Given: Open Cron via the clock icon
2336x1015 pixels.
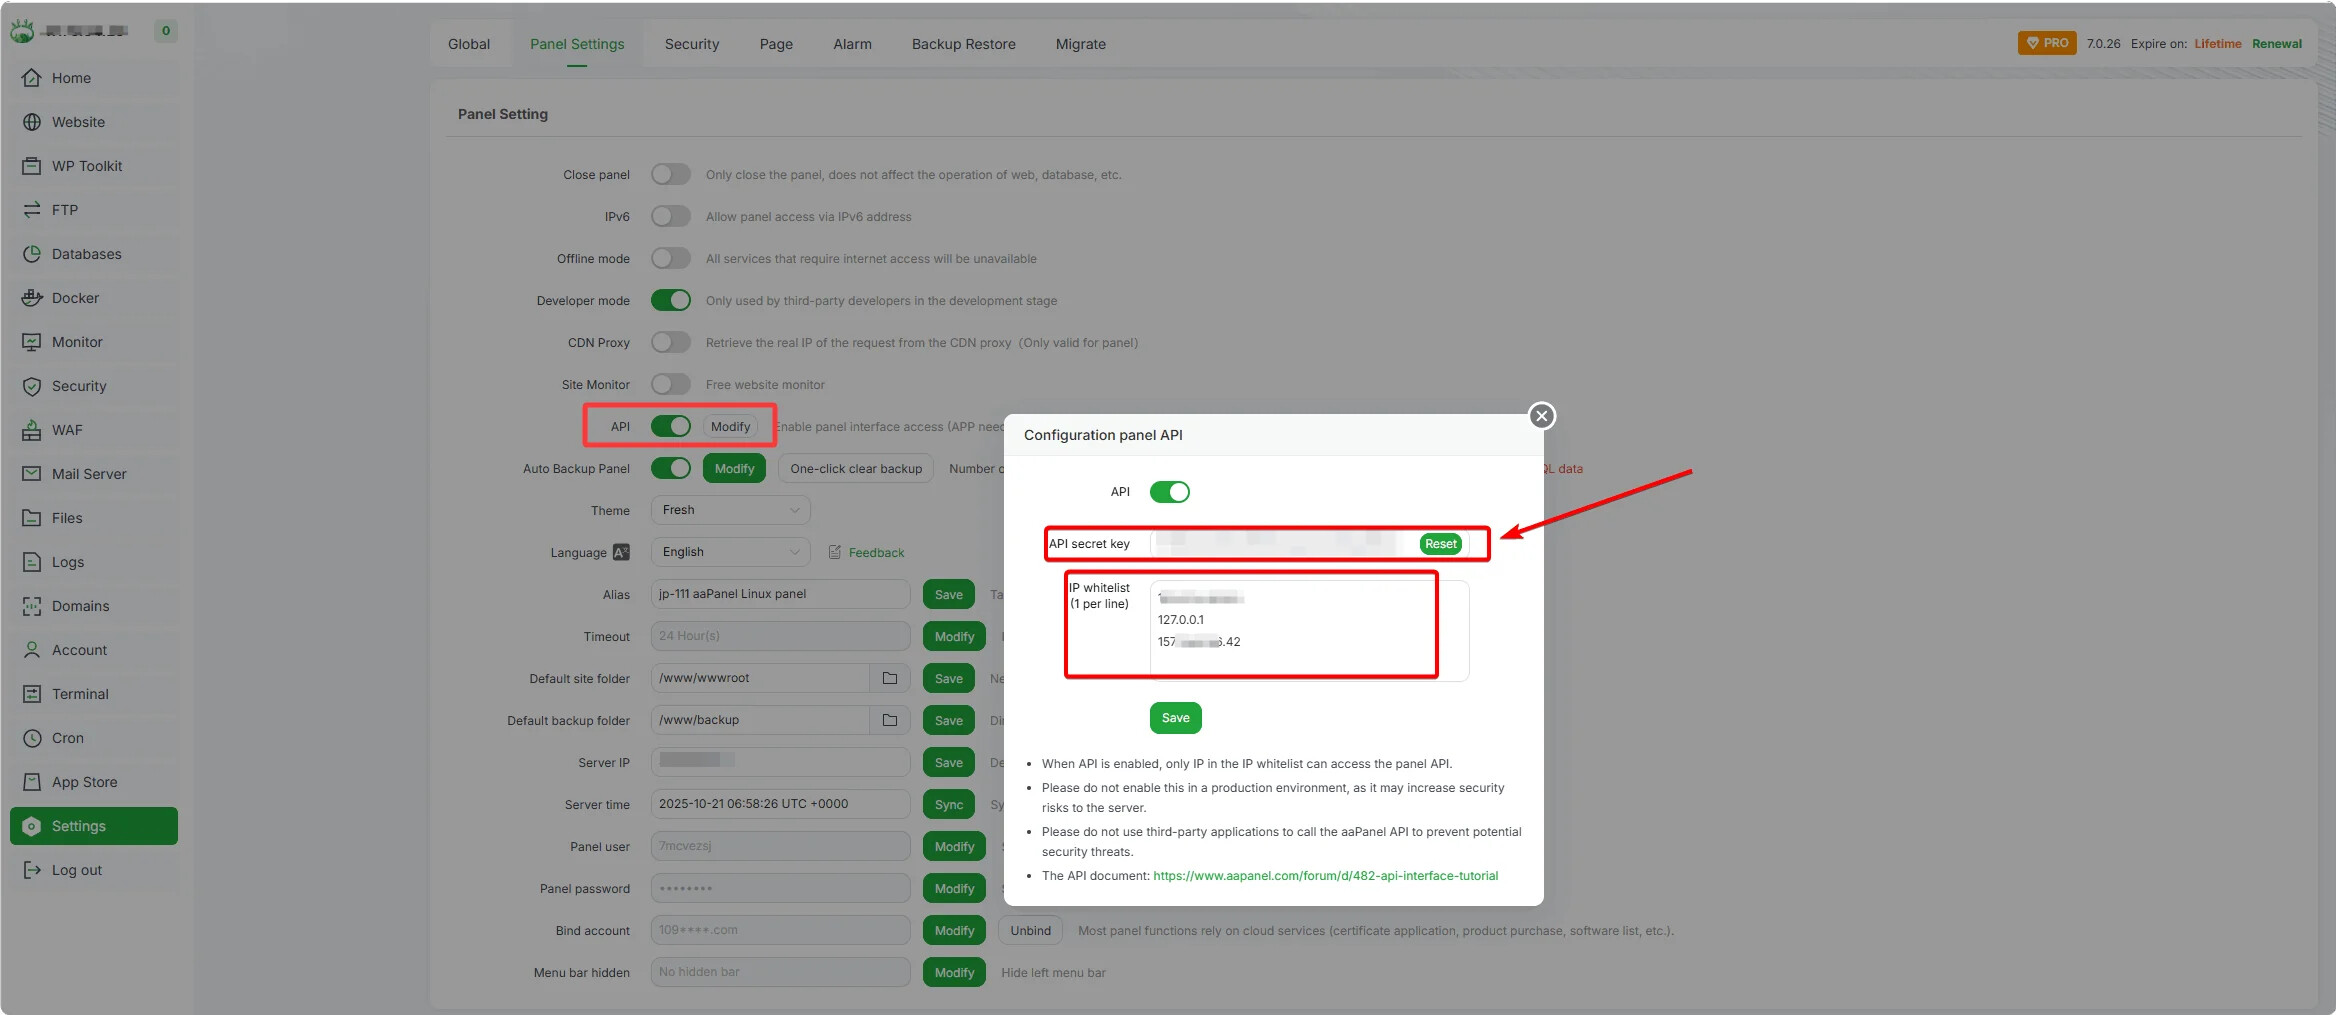Looking at the screenshot, I should tap(32, 738).
